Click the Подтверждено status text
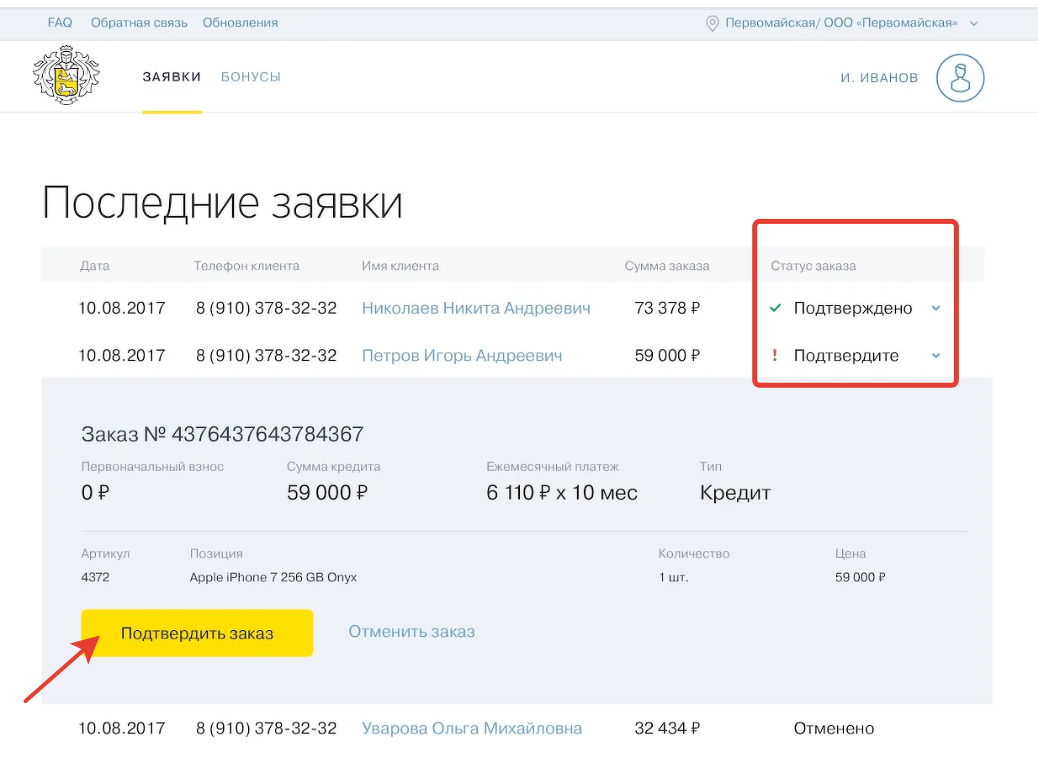The width and height of the screenshot is (1038, 766). (853, 308)
